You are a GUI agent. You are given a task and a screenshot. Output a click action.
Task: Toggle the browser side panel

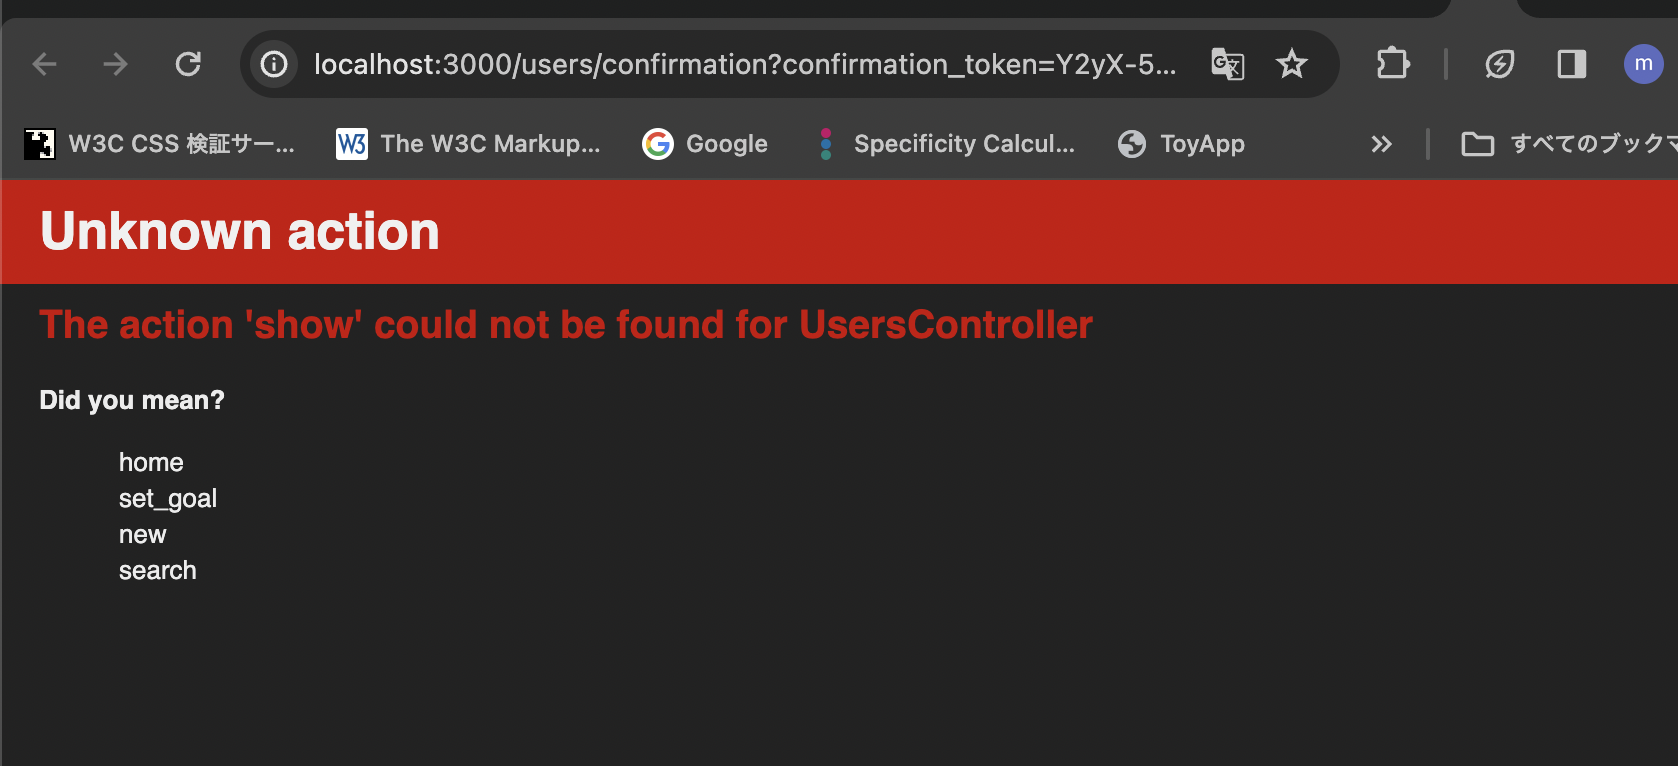click(1571, 65)
